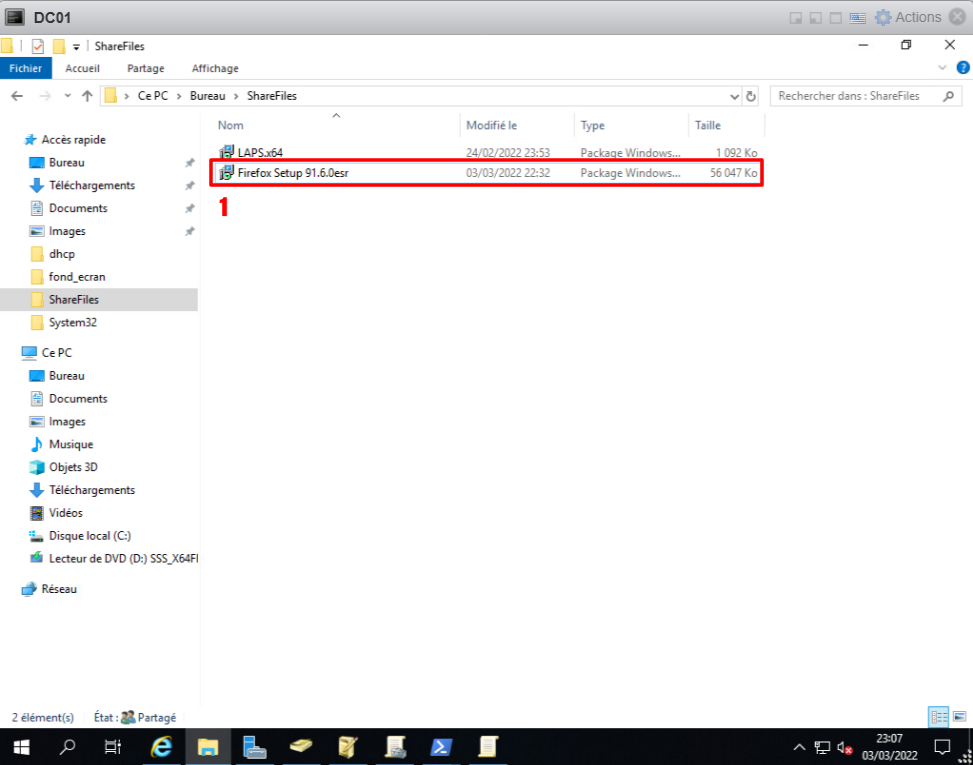
Task: Expand the ribbon with the chevron
Action: point(942,68)
